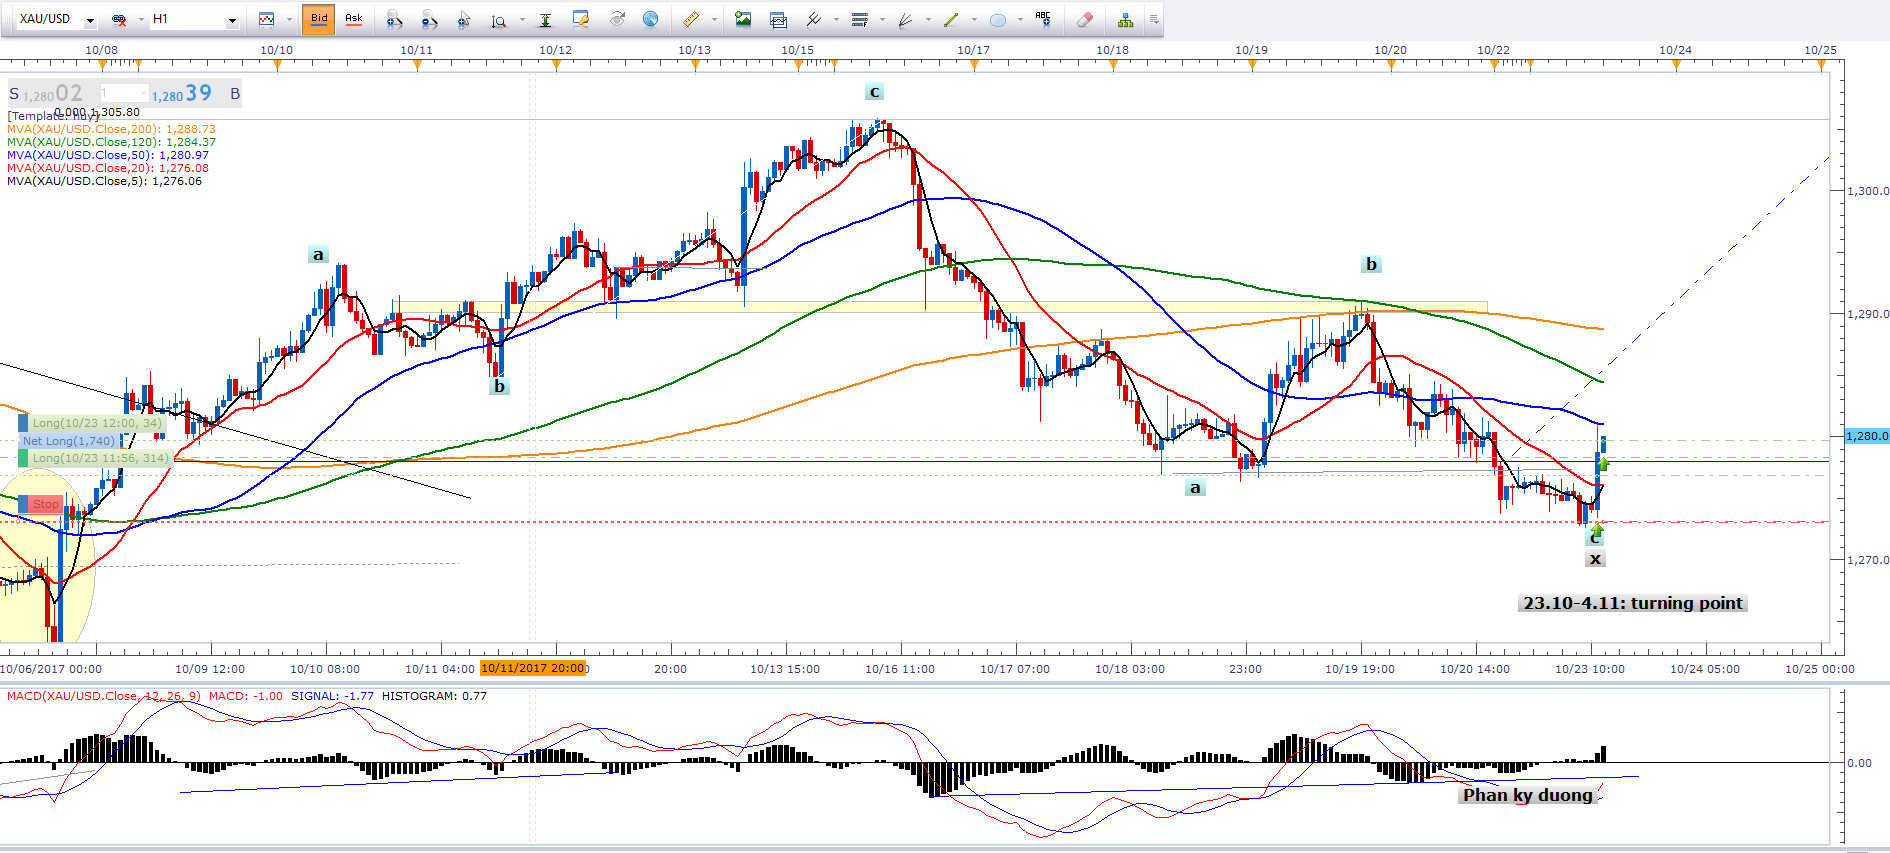Select the ellipse shape drawing tool
Image resolution: width=1890 pixels, height=853 pixels.
(x=997, y=19)
